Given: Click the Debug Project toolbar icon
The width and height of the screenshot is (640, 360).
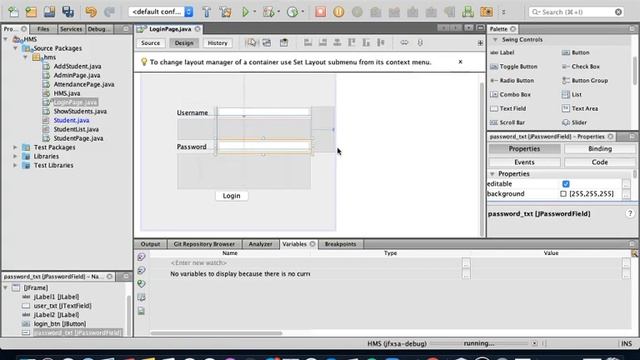Looking at the screenshot, I should point(269,12).
